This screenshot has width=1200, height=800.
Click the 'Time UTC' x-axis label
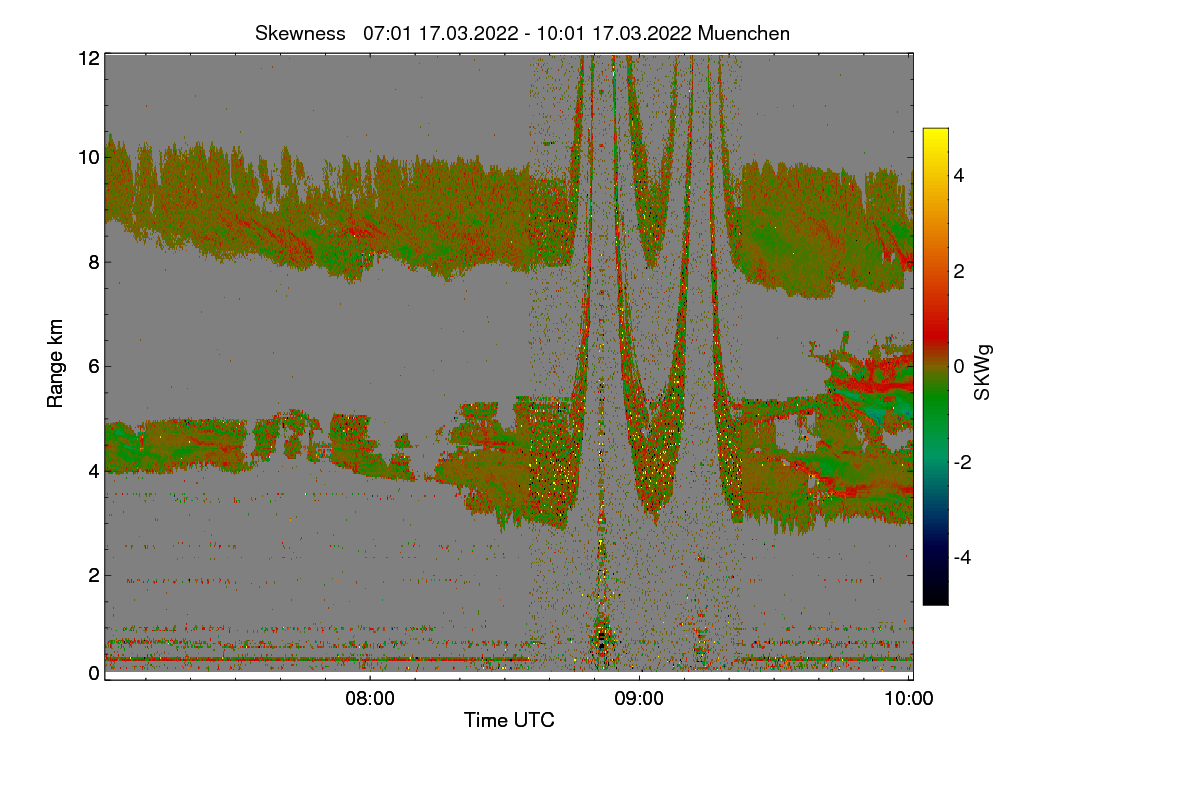click(x=509, y=720)
